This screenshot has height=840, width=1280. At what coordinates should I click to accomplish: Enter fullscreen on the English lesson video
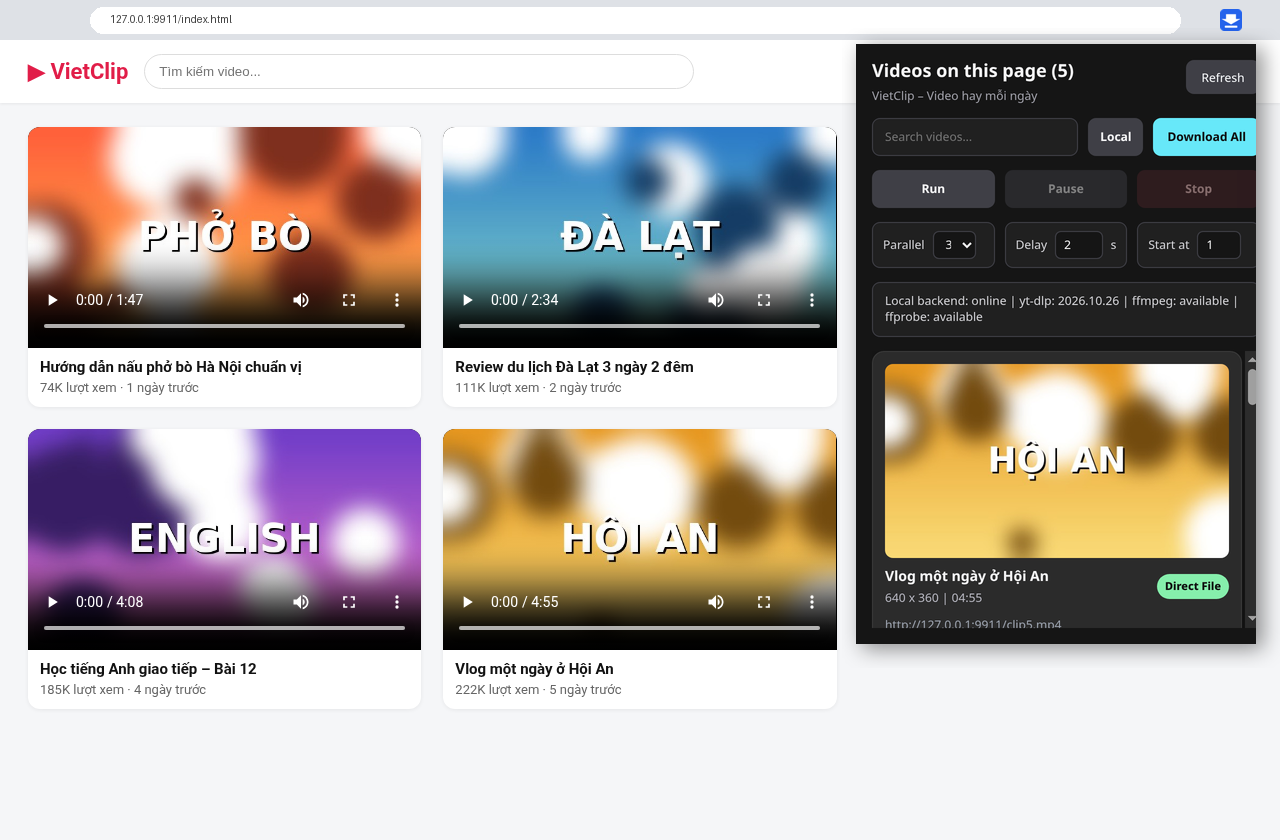[x=349, y=602]
